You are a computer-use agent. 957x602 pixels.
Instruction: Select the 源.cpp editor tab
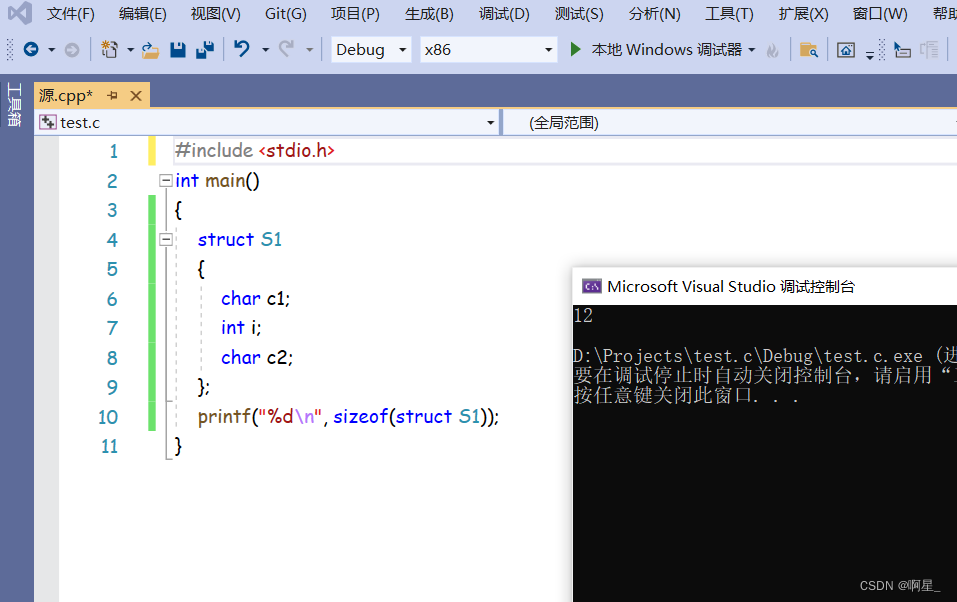(x=66, y=96)
